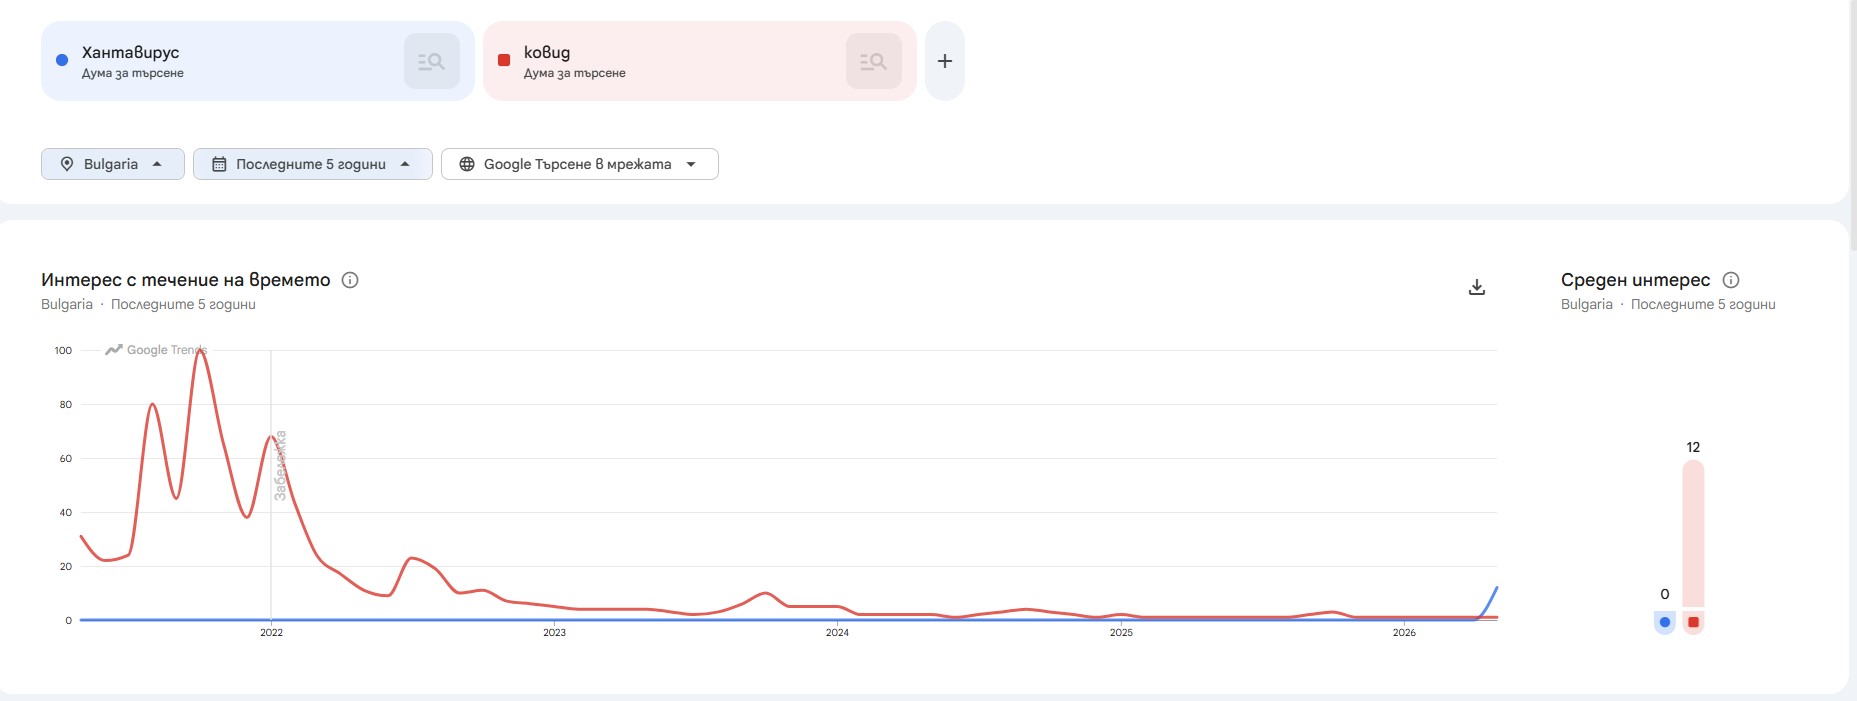Select the Хантавирус search term chip
Image resolution: width=1857 pixels, height=701 pixels.
258,61
